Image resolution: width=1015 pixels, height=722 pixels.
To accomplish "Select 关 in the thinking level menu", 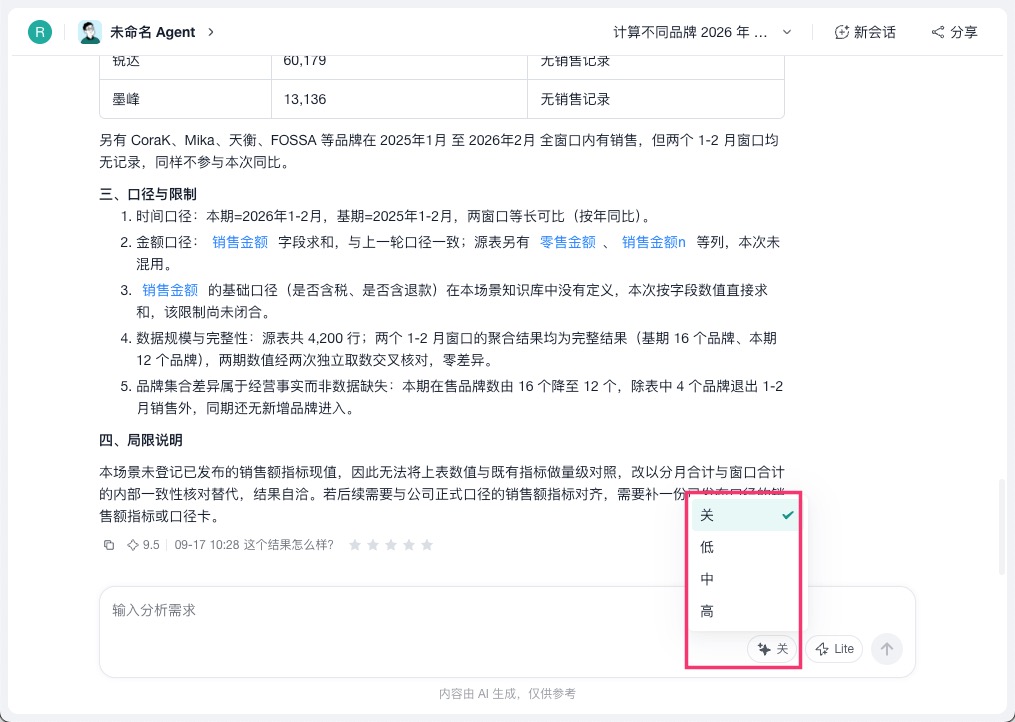I will coord(744,515).
